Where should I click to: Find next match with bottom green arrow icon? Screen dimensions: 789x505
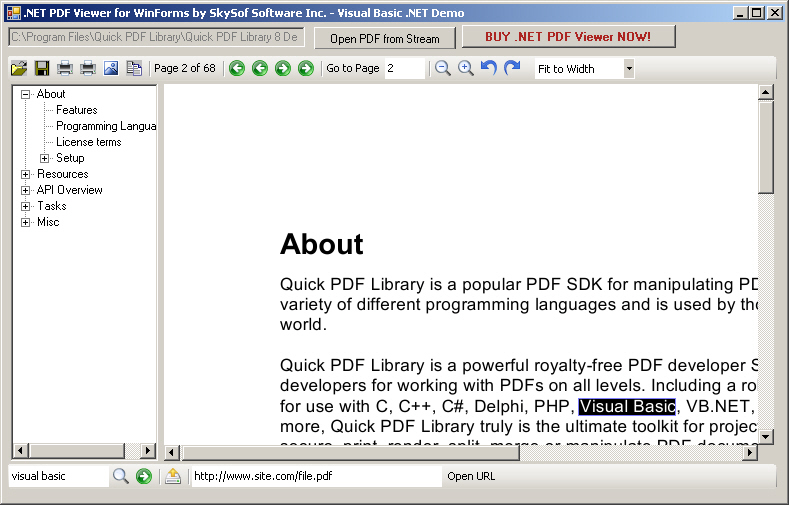point(144,476)
